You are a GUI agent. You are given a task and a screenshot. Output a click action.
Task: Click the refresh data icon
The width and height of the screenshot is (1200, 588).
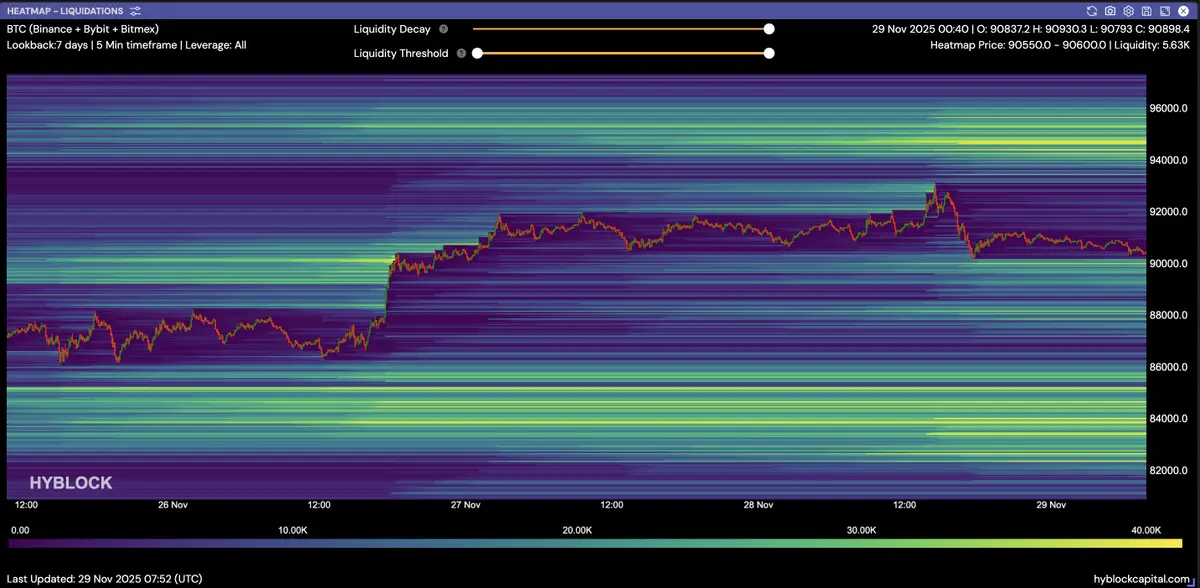[x=1092, y=11]
